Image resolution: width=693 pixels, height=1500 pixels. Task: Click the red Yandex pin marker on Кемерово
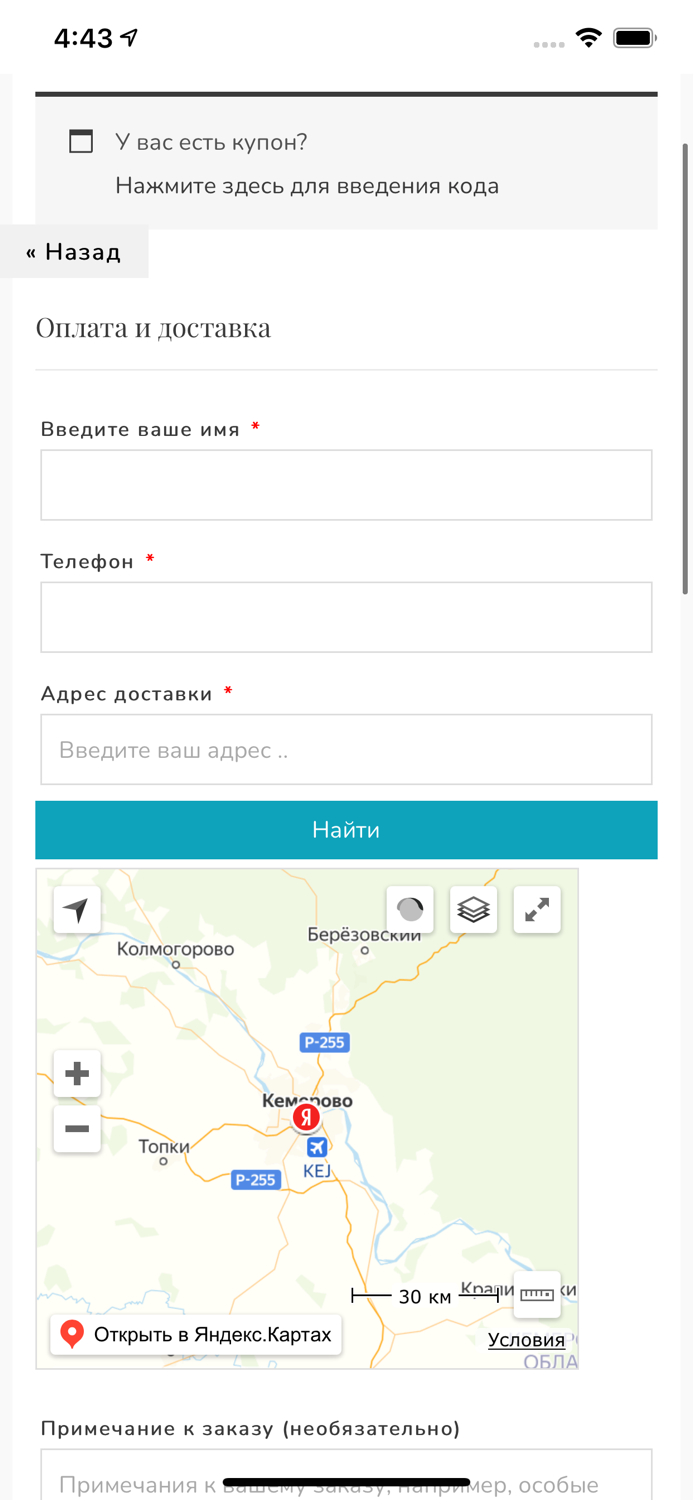pos(304,1120)
